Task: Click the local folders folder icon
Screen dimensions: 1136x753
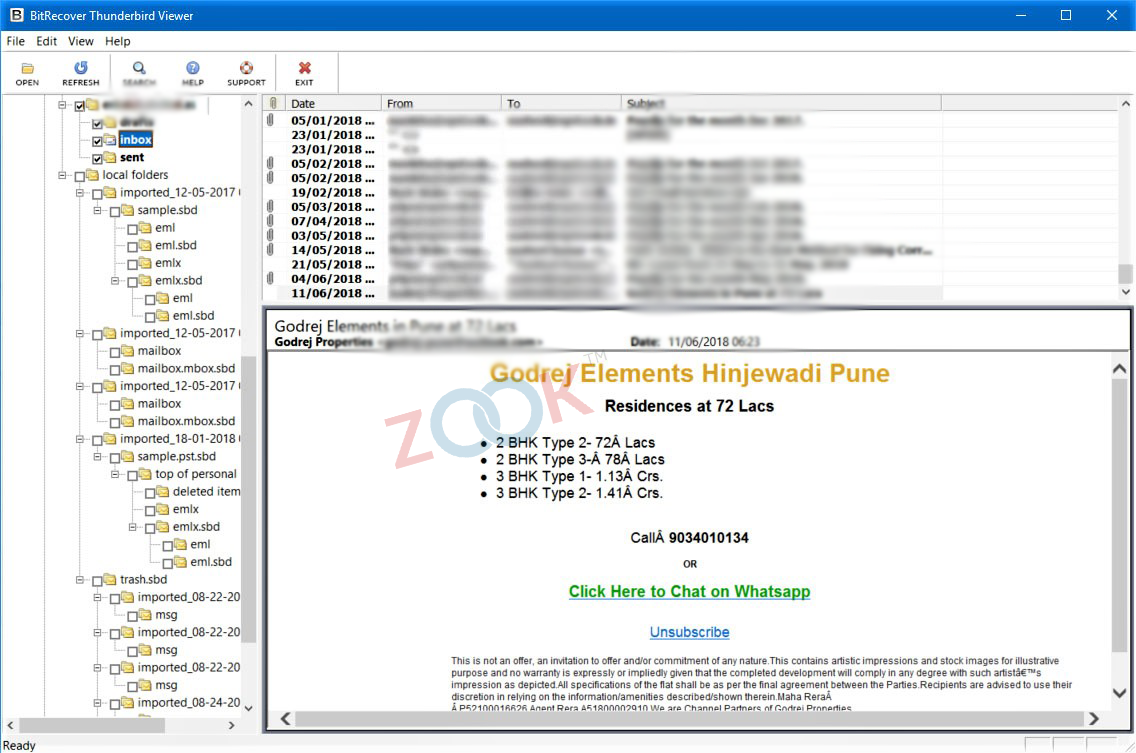Action: (x=92, y=175)
